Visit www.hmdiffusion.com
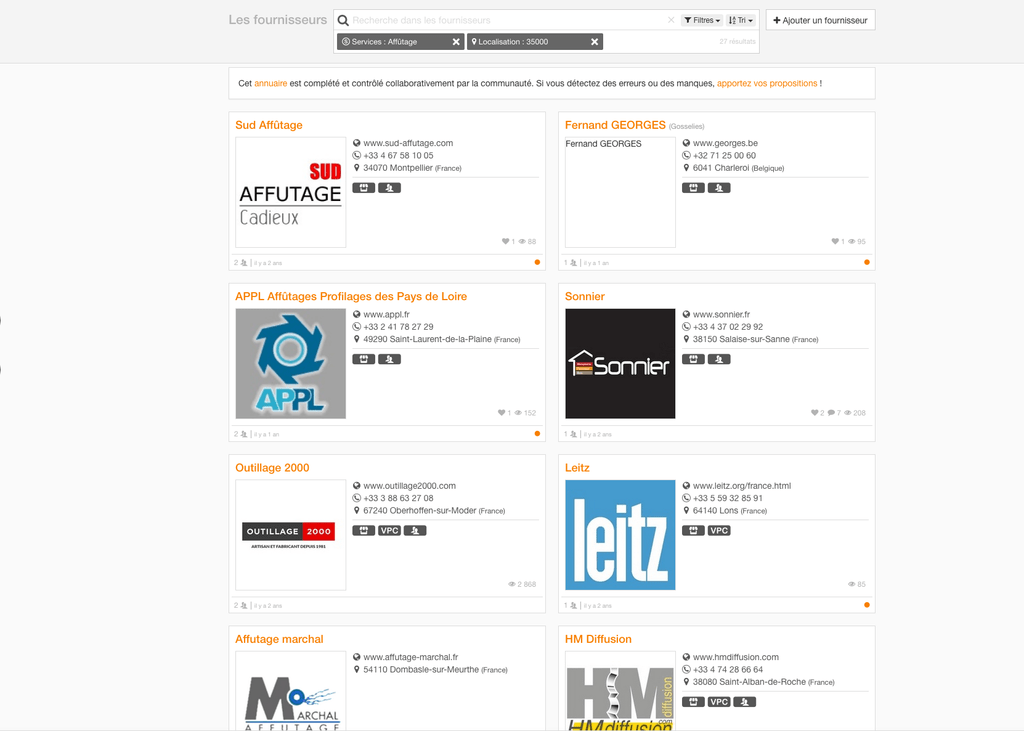 point(736,657)
